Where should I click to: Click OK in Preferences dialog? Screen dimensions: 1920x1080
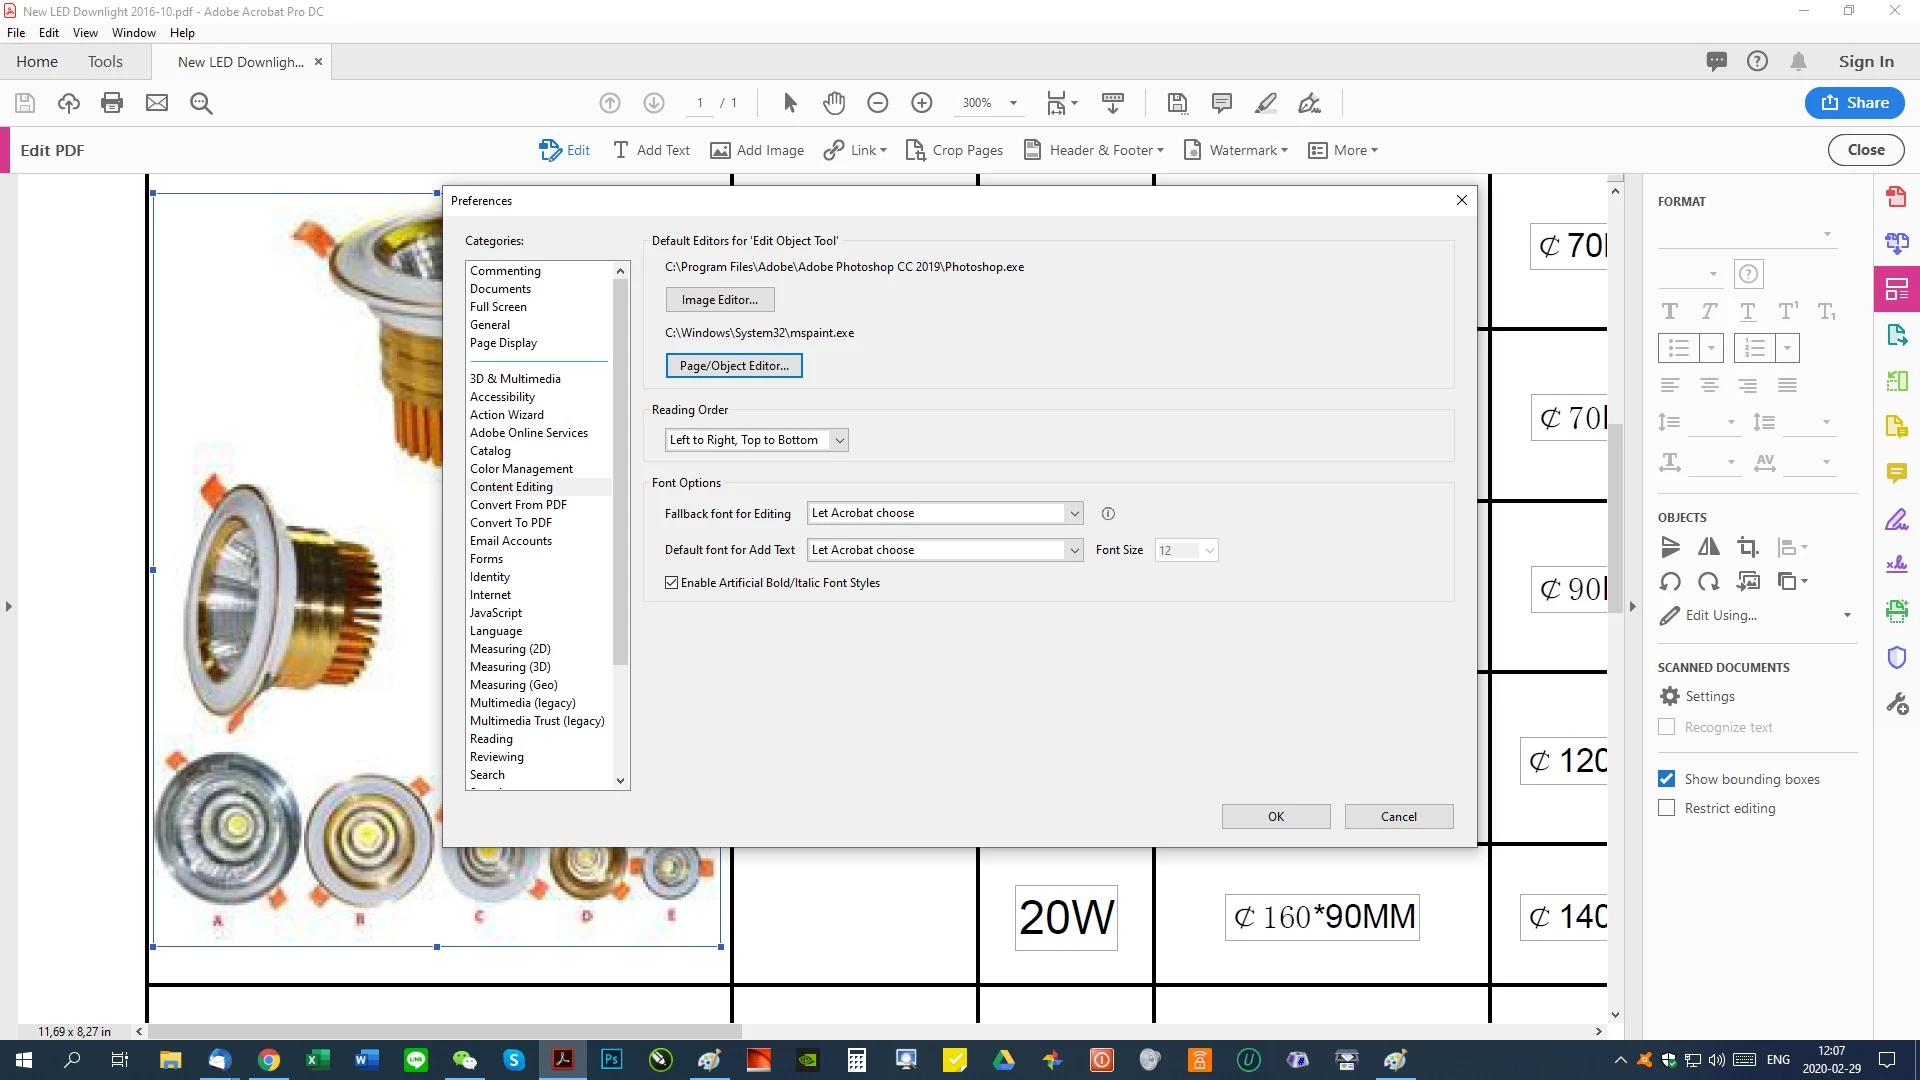1275,817
